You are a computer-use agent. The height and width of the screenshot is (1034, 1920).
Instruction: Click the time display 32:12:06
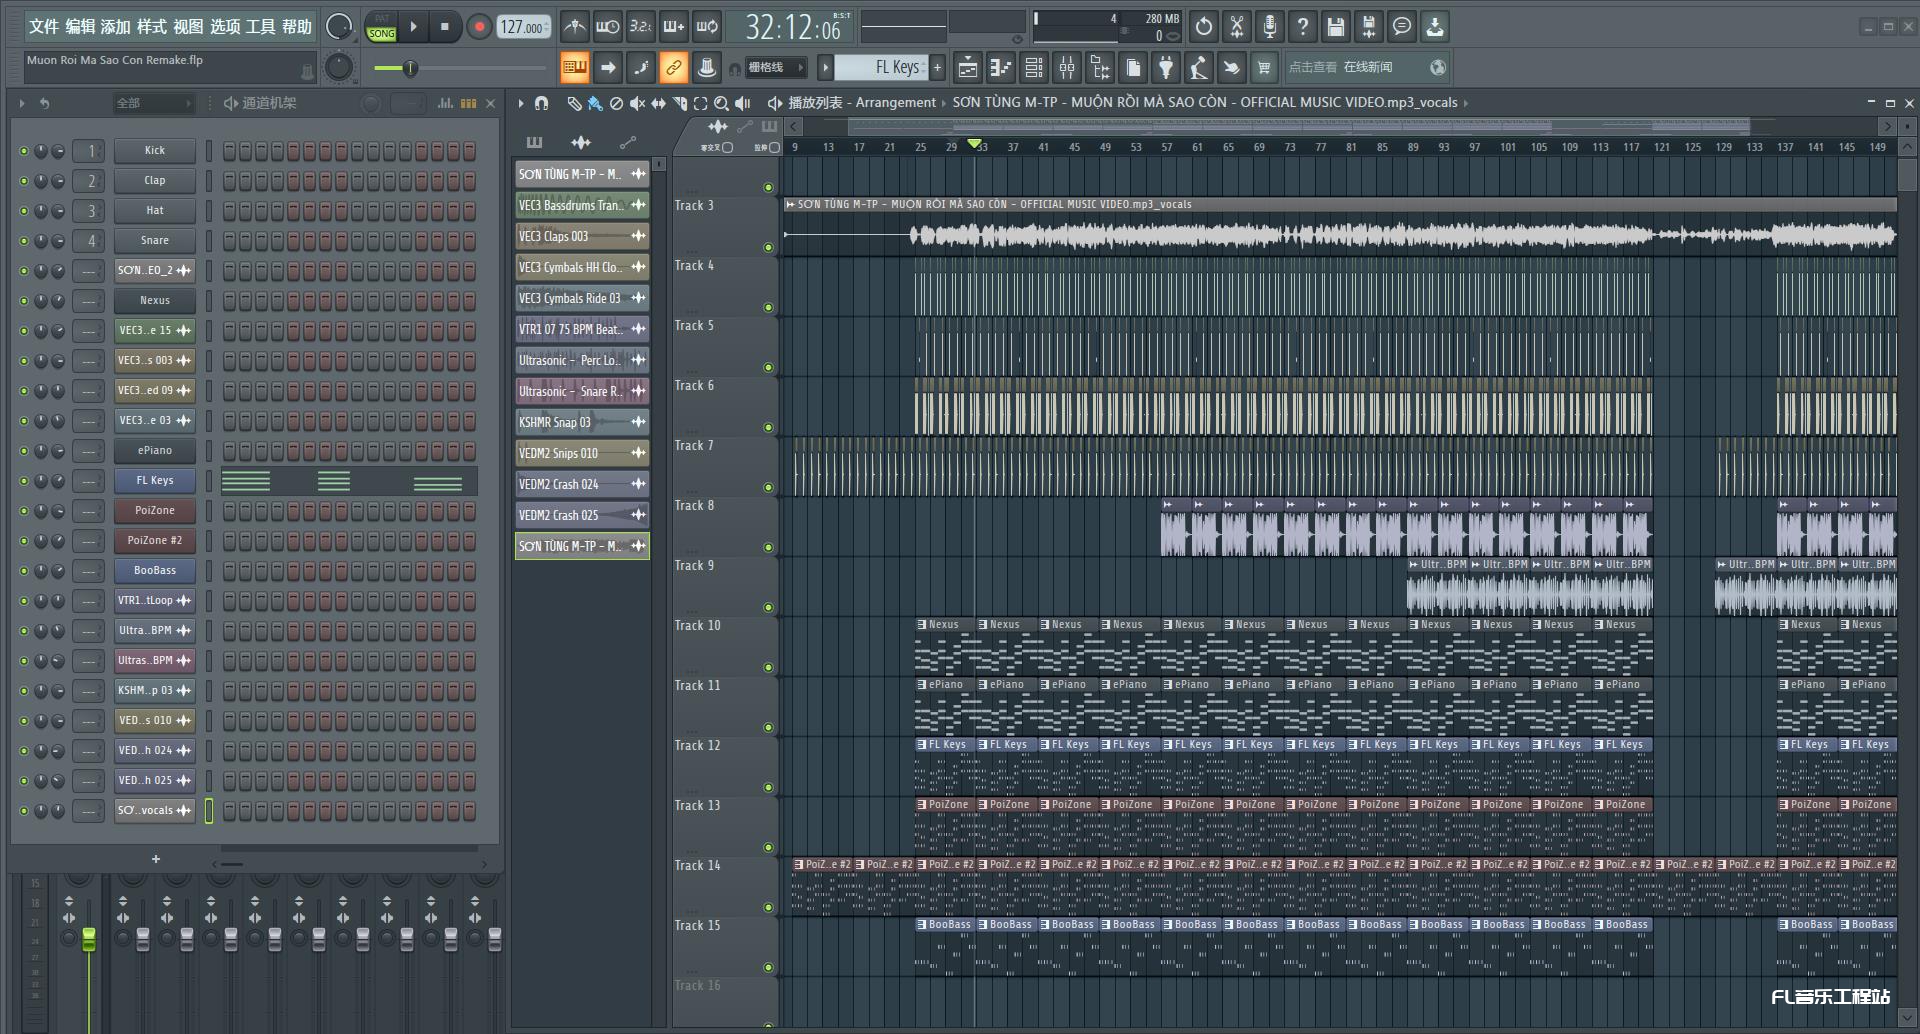794,27
